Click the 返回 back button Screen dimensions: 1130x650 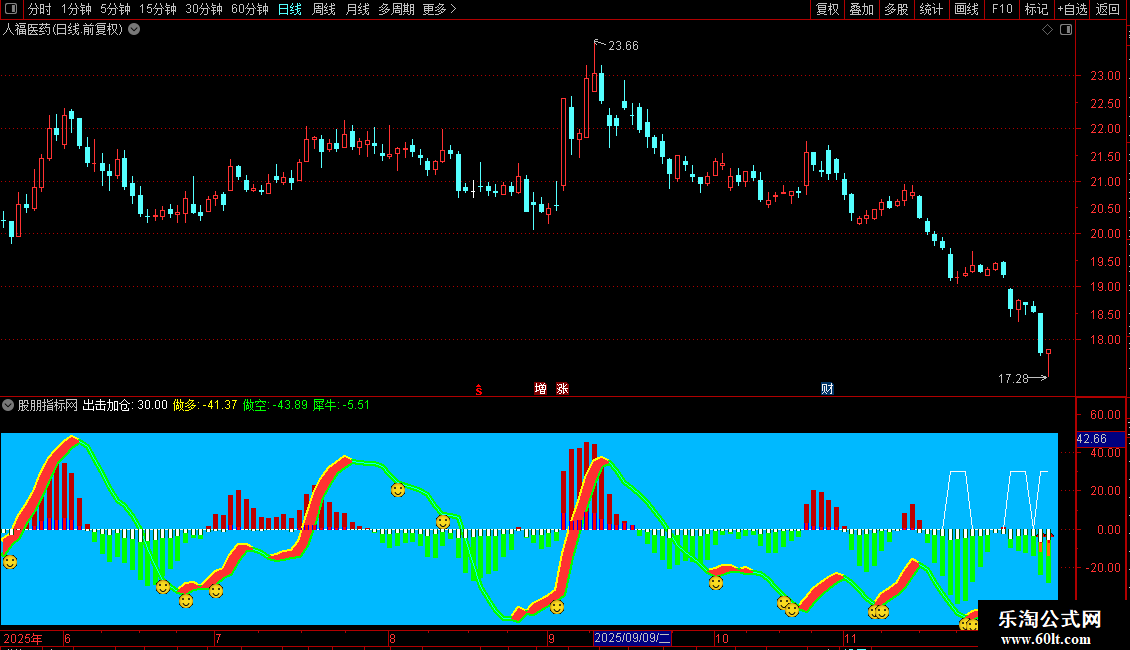tap(1108, 9)
